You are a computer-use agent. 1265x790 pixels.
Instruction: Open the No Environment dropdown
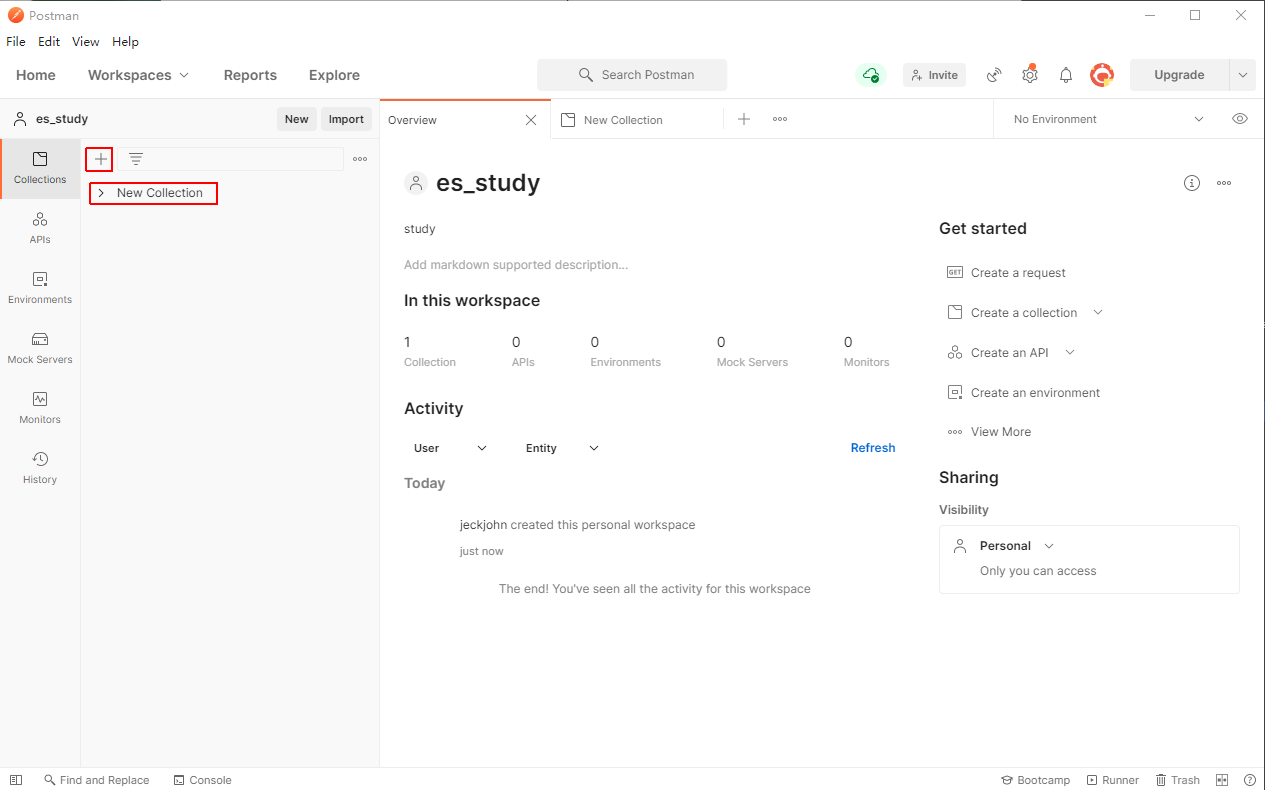point(1108,119)
